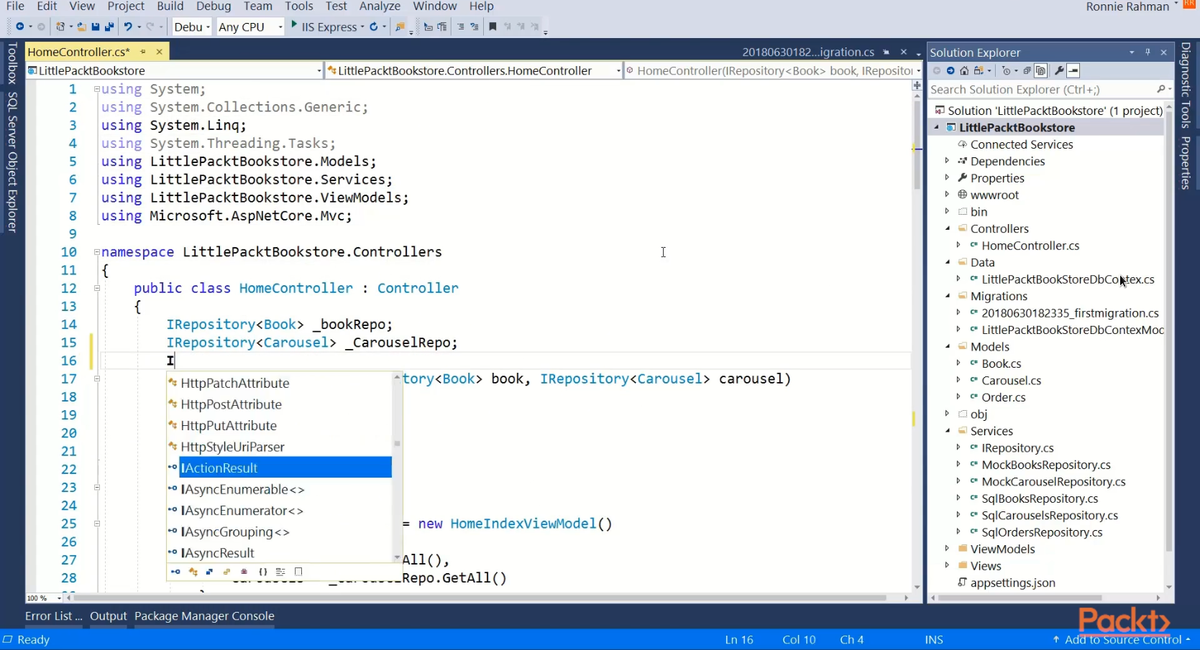
Task: Click the Collapse All icon in Solution Explorer
Action: point(1027,71)
